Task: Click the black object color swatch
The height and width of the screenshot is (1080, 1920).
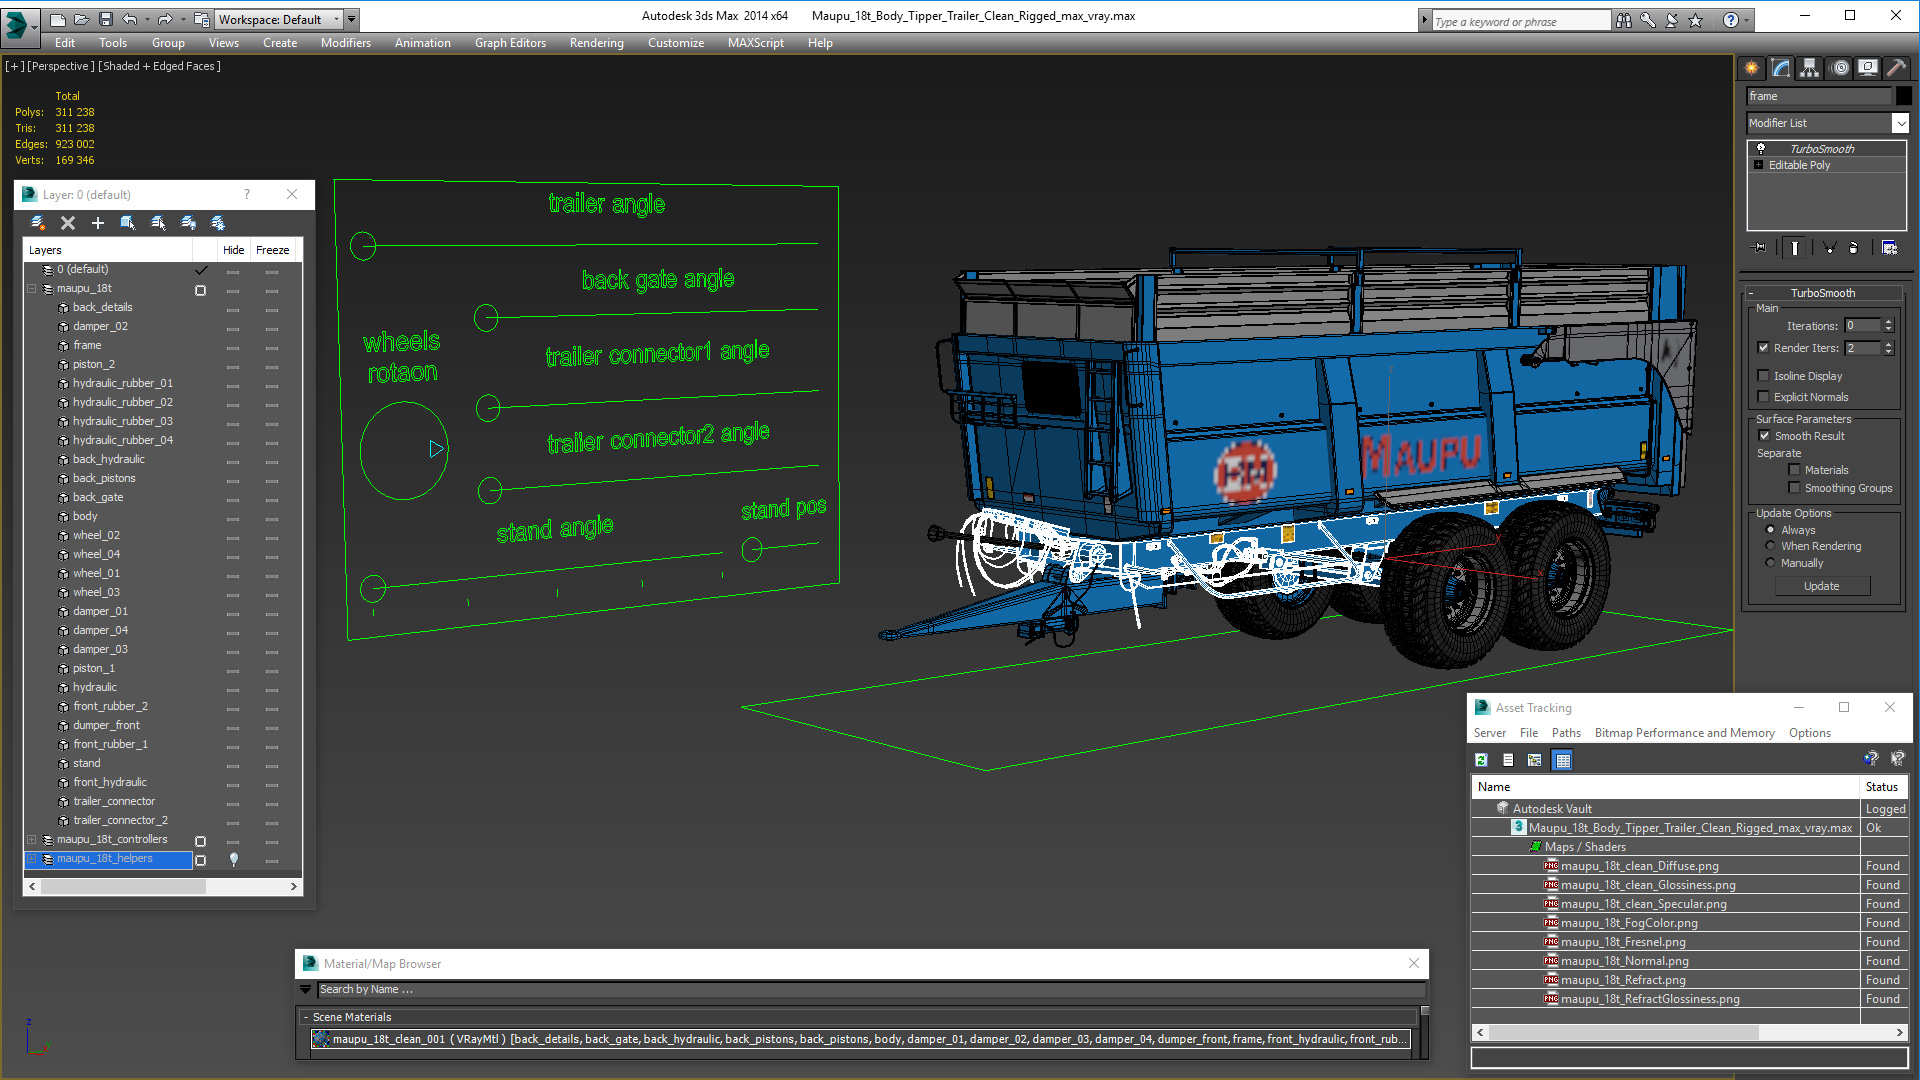Action: (x=1903, y=96)
